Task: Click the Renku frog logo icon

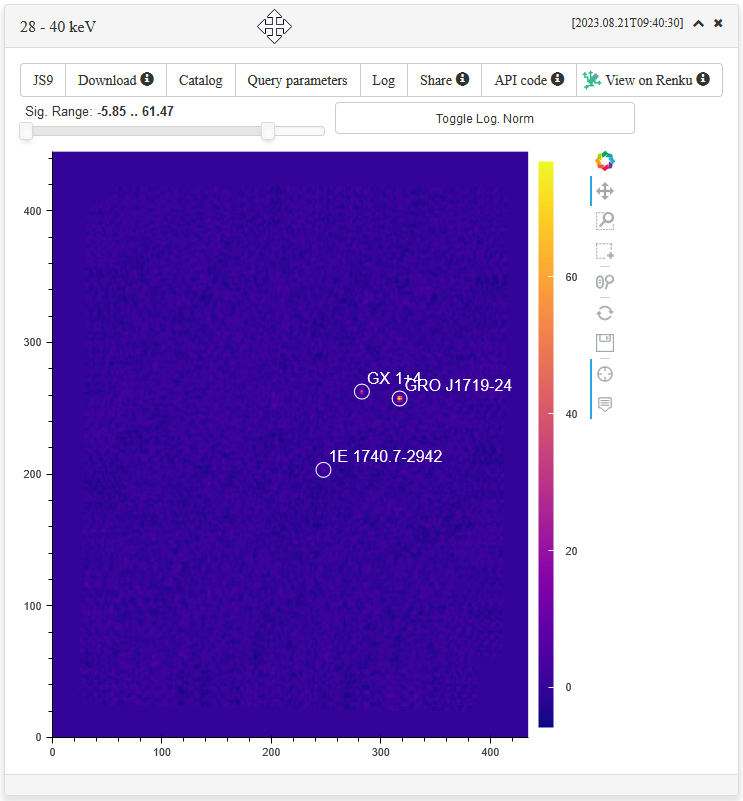Action: tap(592, 80)
